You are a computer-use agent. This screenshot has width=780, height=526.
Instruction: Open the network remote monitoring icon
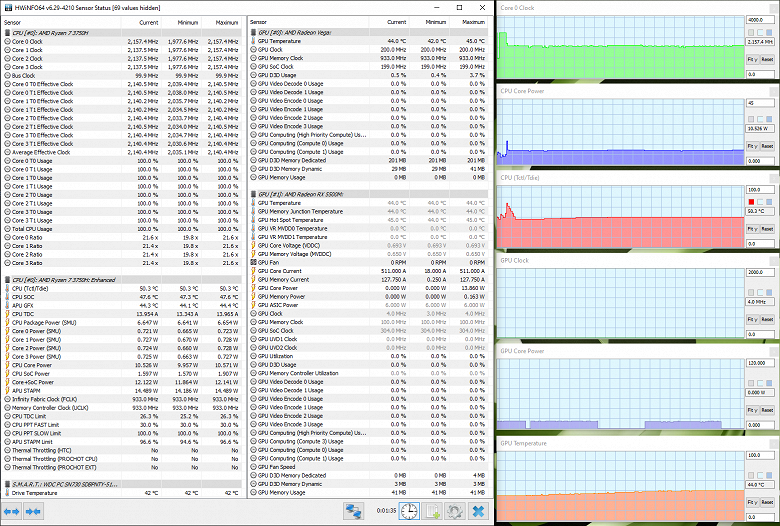354,511
